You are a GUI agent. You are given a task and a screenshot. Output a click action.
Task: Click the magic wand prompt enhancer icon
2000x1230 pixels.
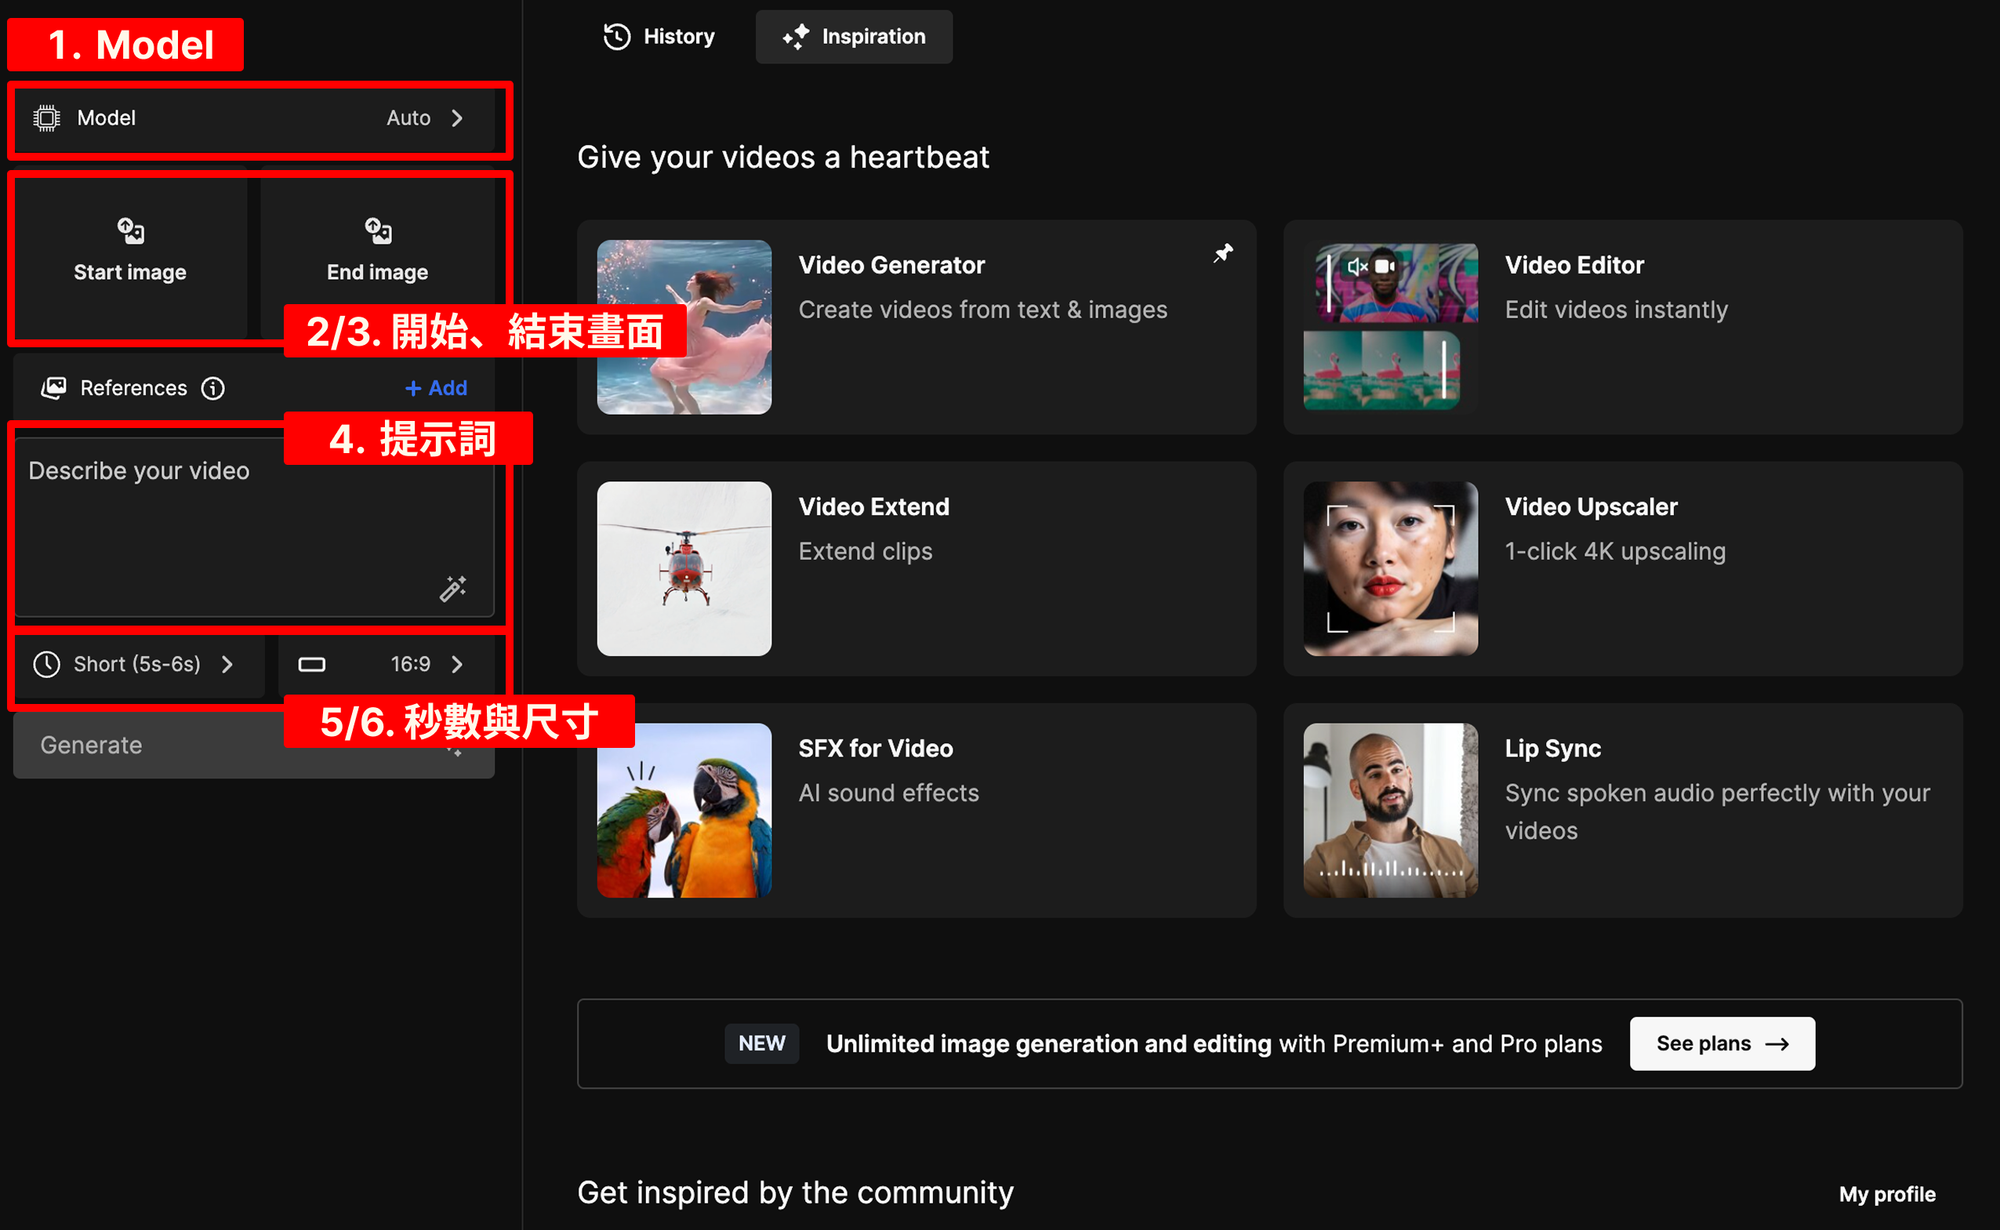(453, 588)
